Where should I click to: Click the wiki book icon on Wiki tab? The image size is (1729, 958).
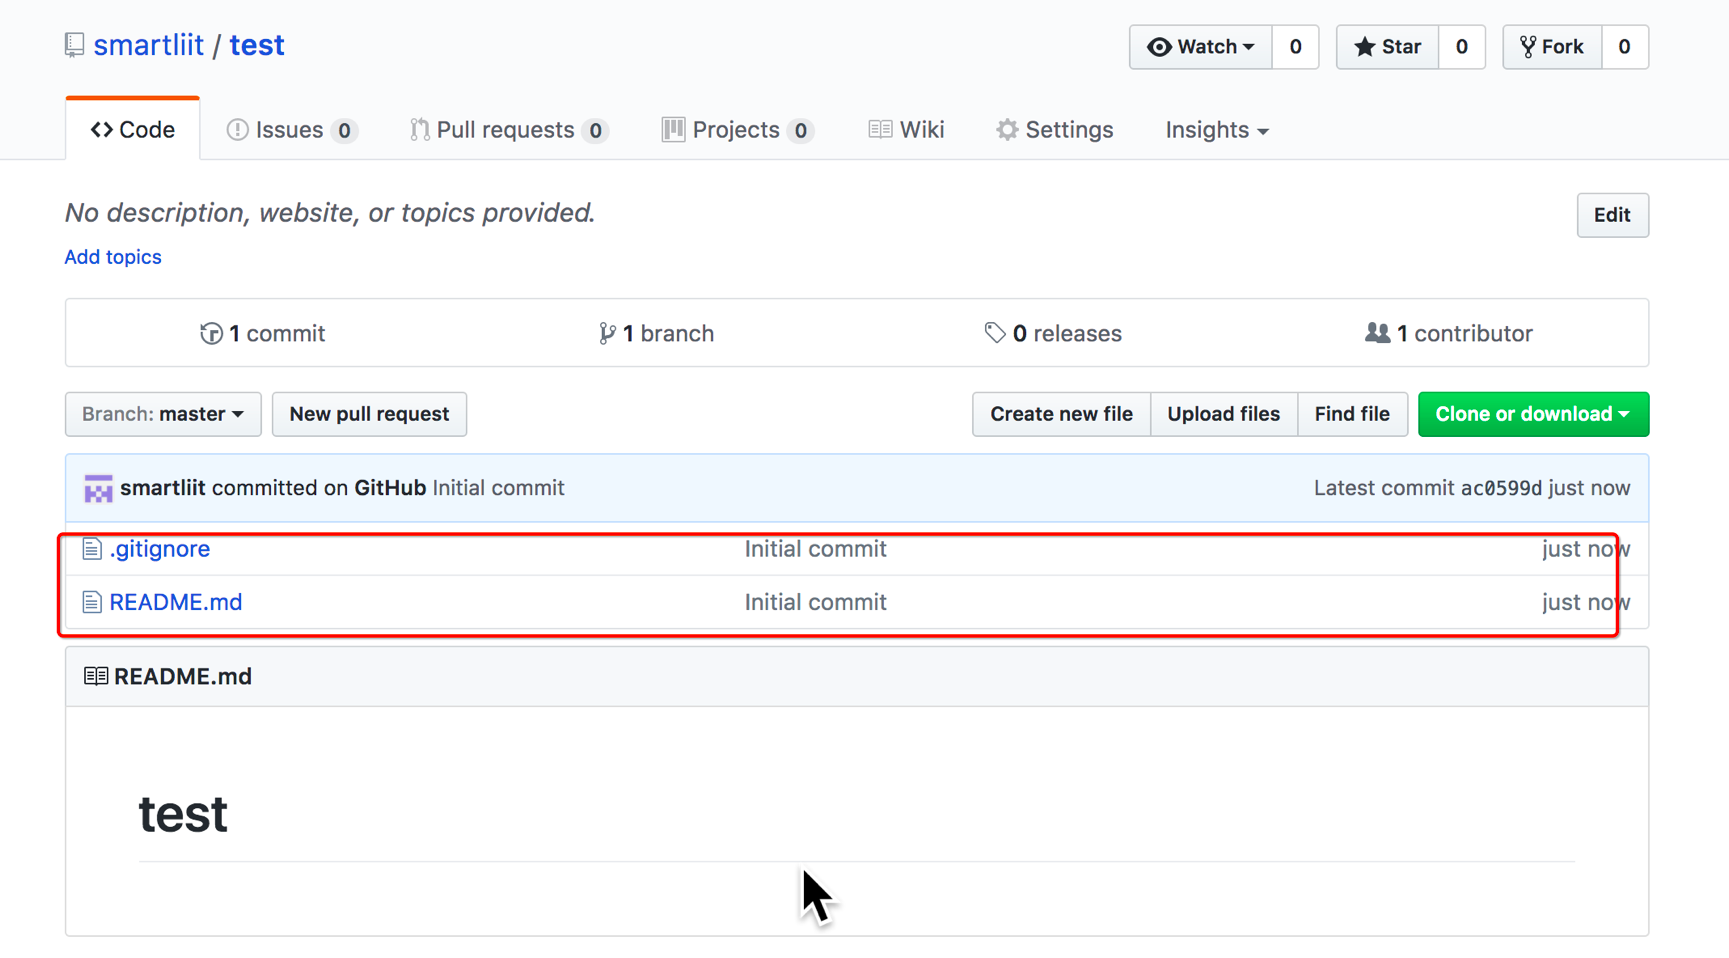[x=880, y=130]
